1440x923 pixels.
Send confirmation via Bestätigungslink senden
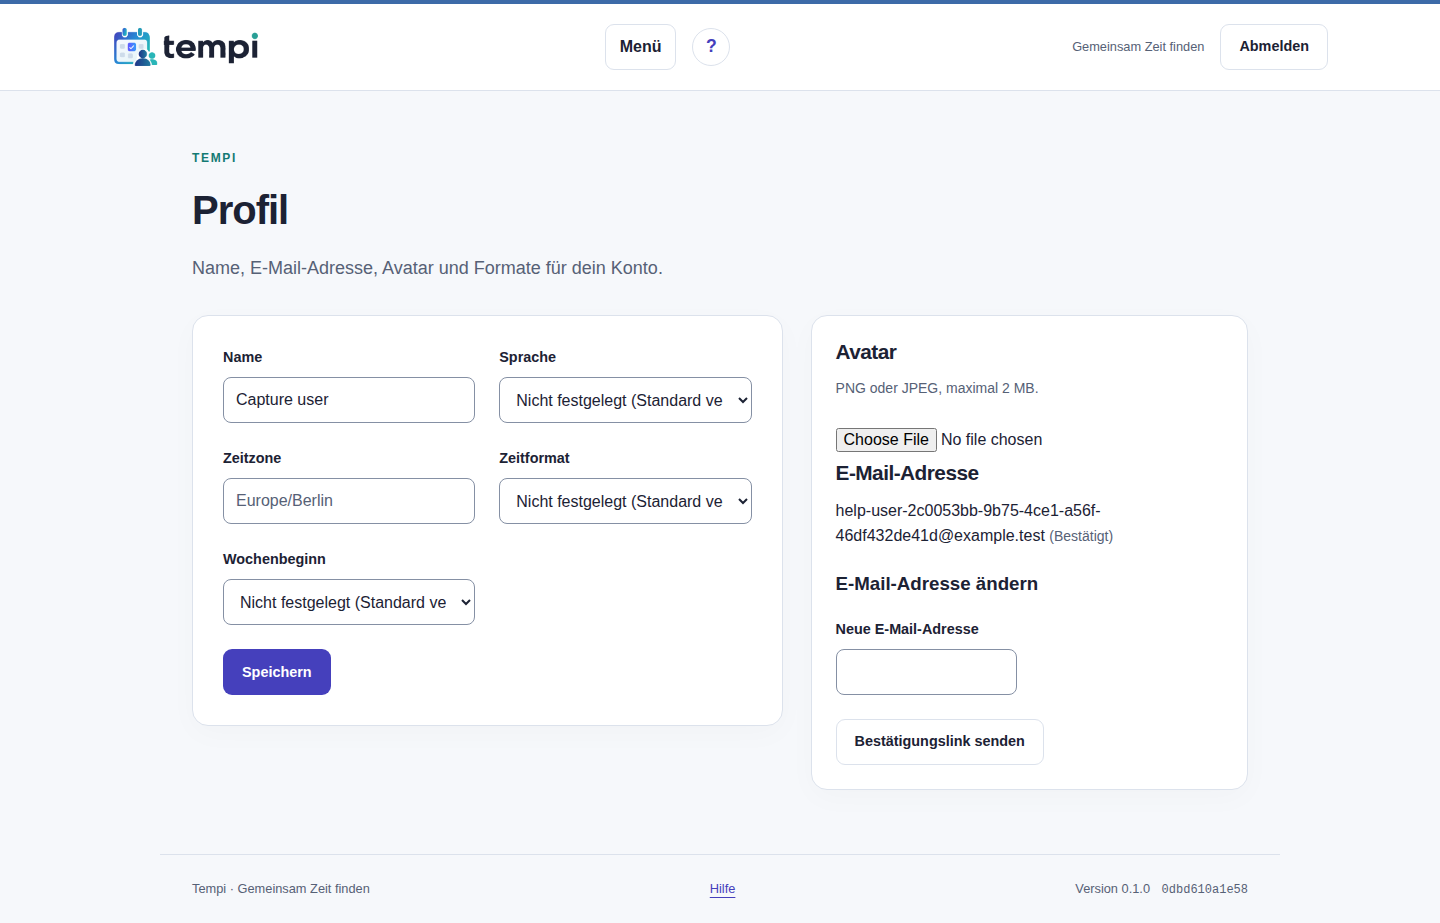pyautogui.click(x=940, y=742)
